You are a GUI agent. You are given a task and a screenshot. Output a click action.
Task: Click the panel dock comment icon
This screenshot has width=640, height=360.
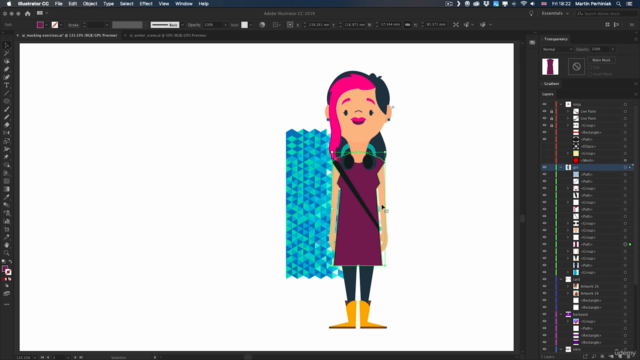coord(532,42)
